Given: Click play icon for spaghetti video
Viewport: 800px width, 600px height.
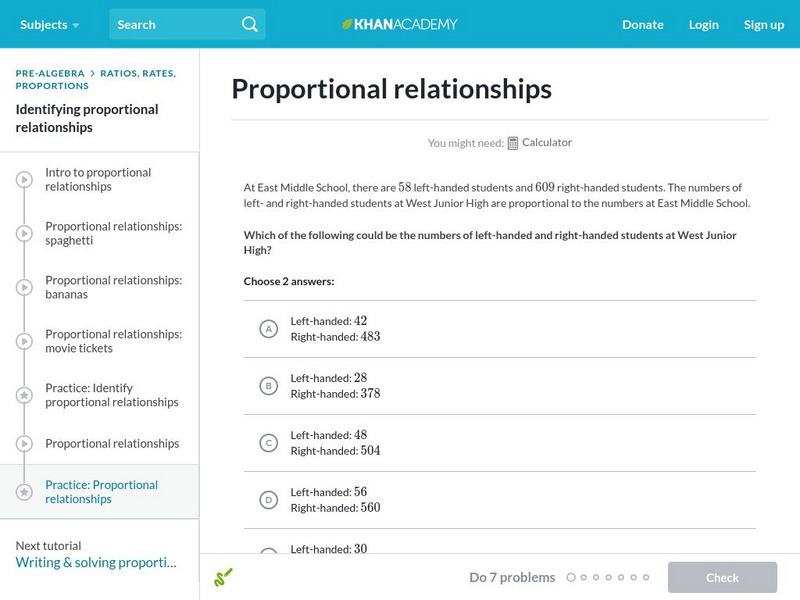Looking at the screenshot, I should 24,234.
